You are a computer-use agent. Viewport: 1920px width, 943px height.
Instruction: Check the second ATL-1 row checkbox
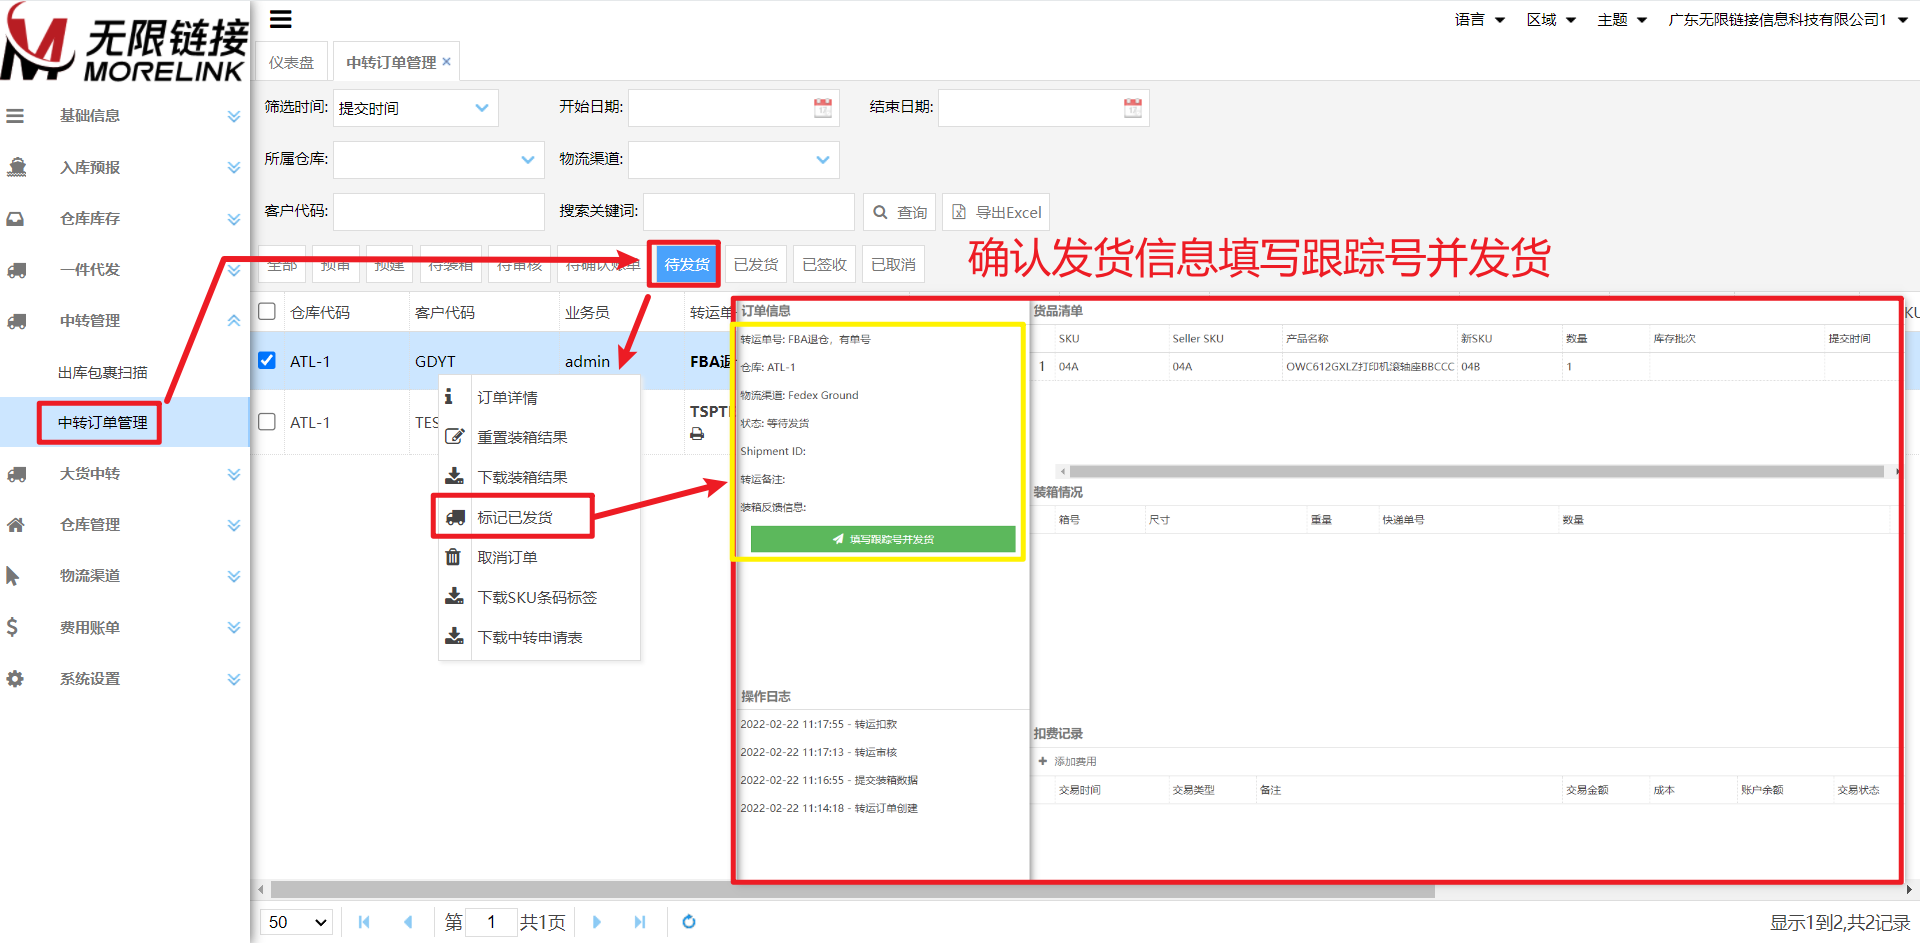(267, 422)
